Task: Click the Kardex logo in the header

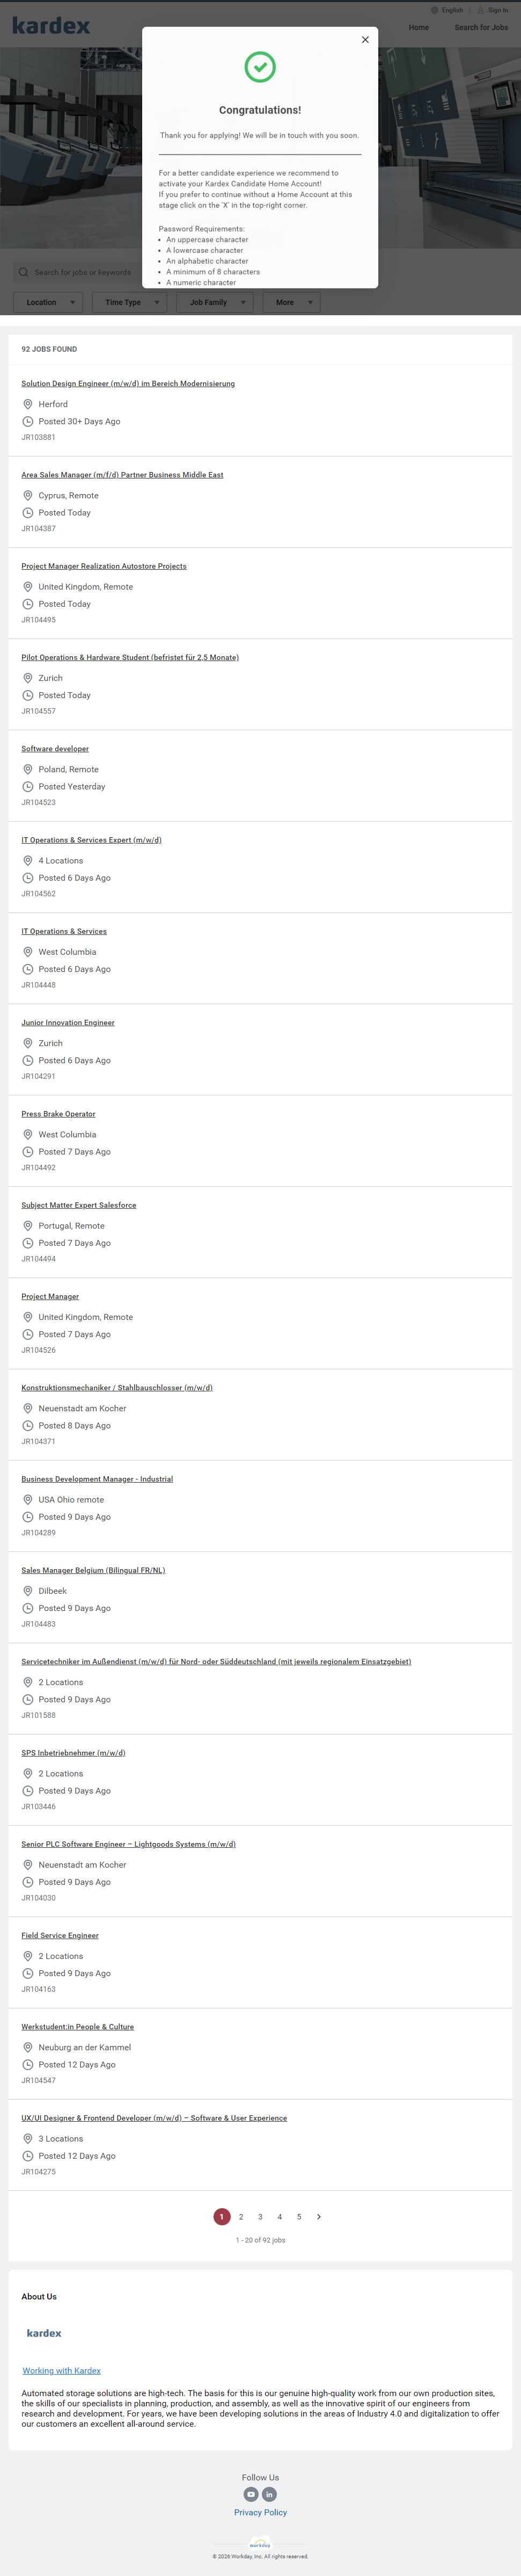Action: [x=51, y=25]
